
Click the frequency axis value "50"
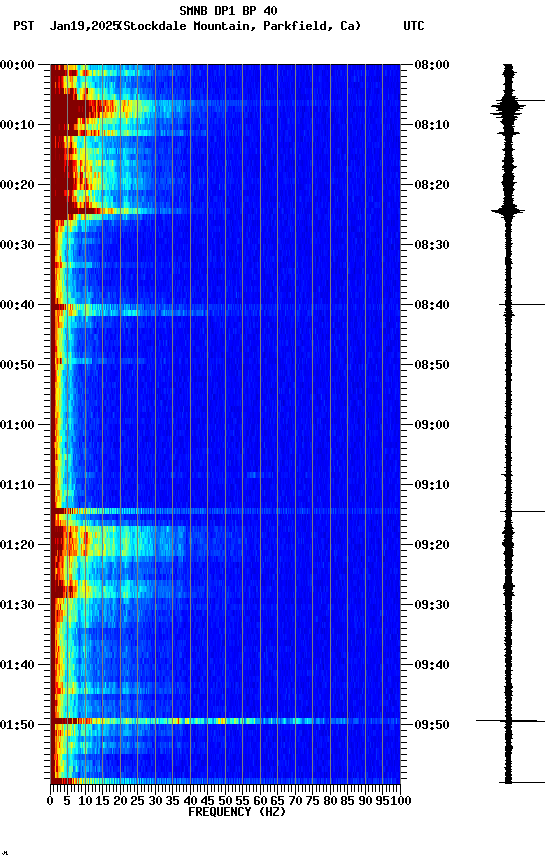pyautogui.click(x=225, y=801)
